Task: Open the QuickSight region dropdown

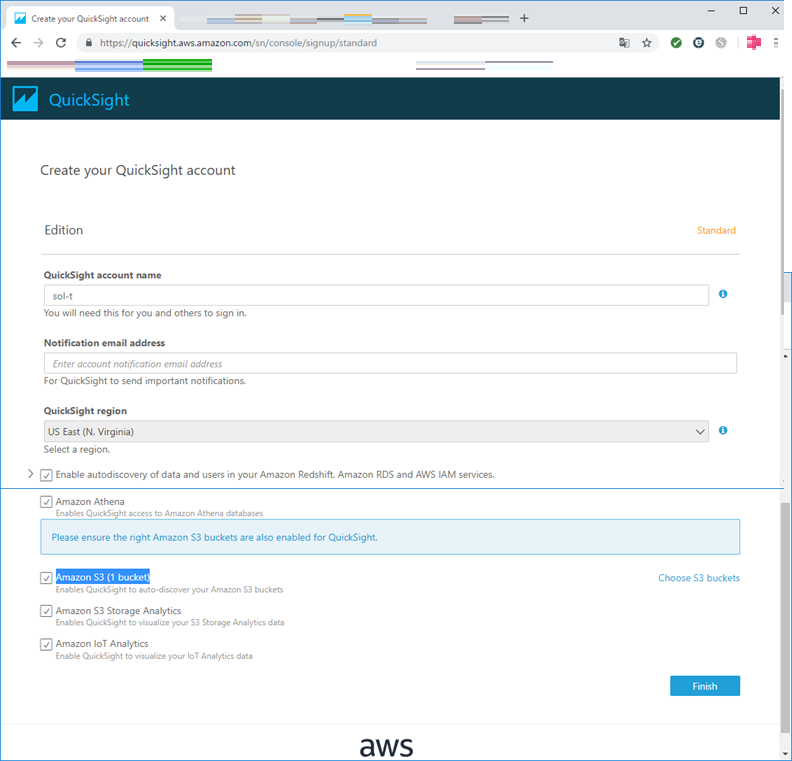Action: click(x=376, y=431)
